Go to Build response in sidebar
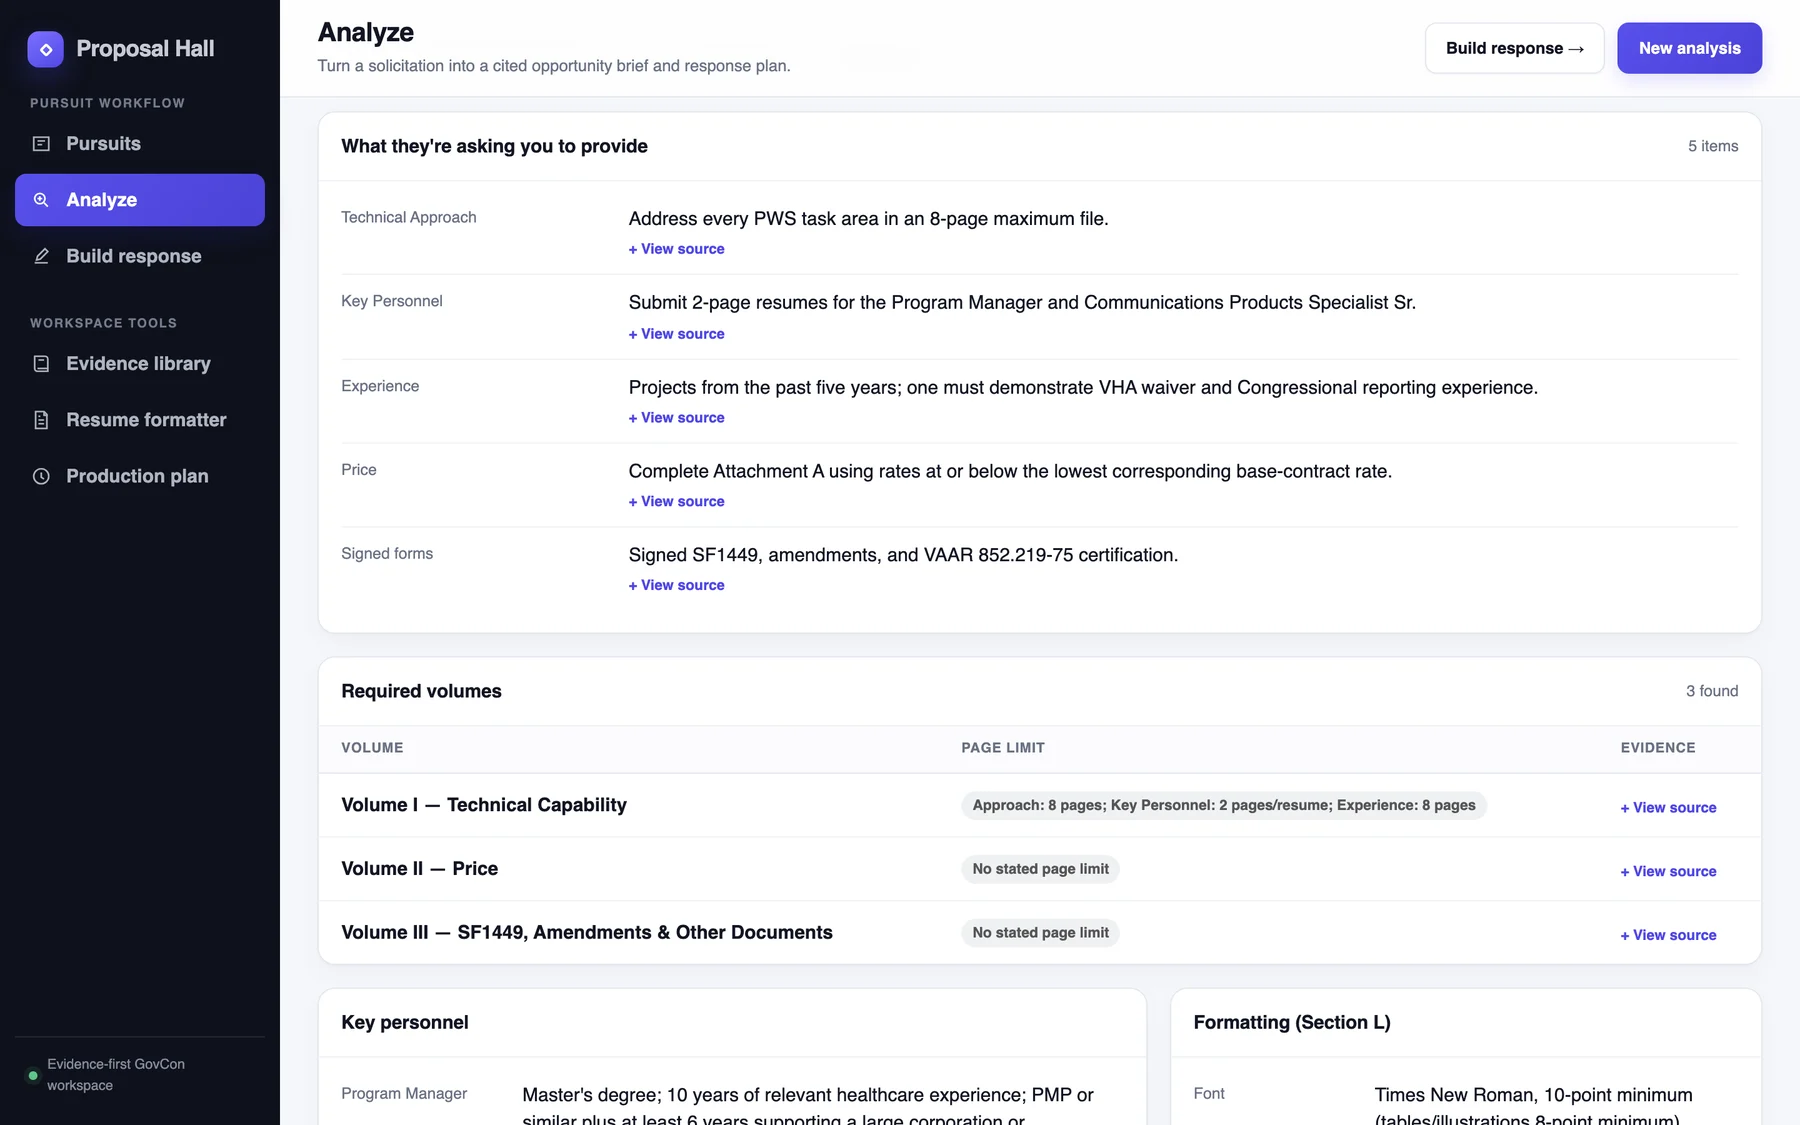 click(x=140, y=256)
